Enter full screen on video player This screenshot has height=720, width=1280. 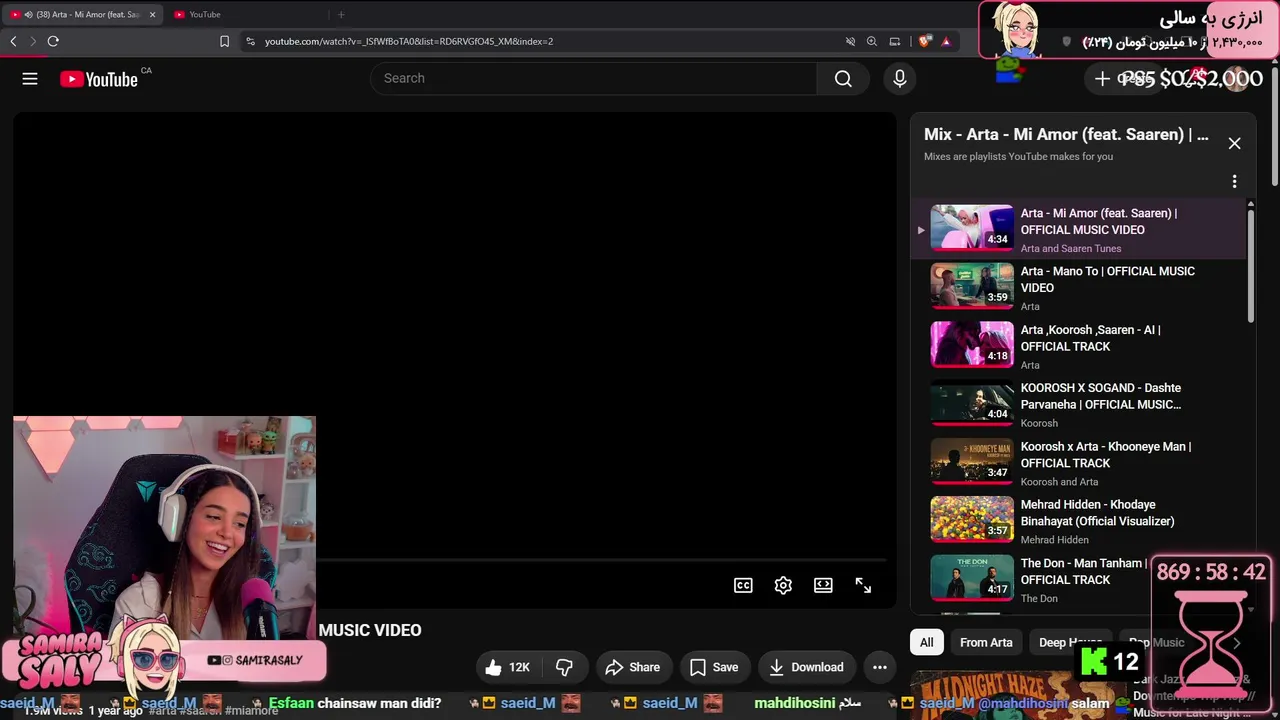(863, 585)
